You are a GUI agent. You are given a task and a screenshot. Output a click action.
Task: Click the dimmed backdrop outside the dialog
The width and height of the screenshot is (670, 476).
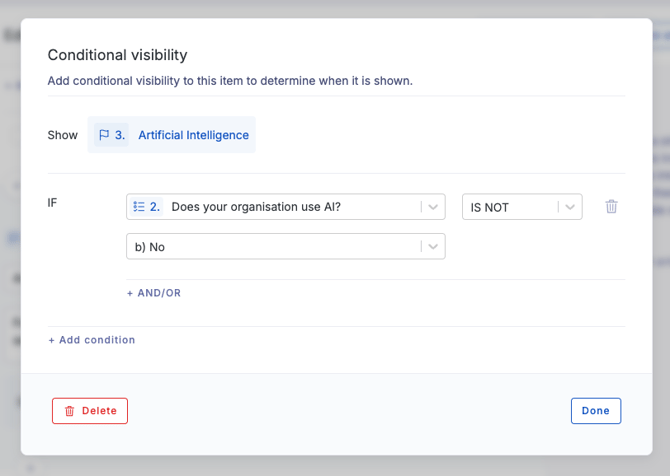click(x=333, y=467)
